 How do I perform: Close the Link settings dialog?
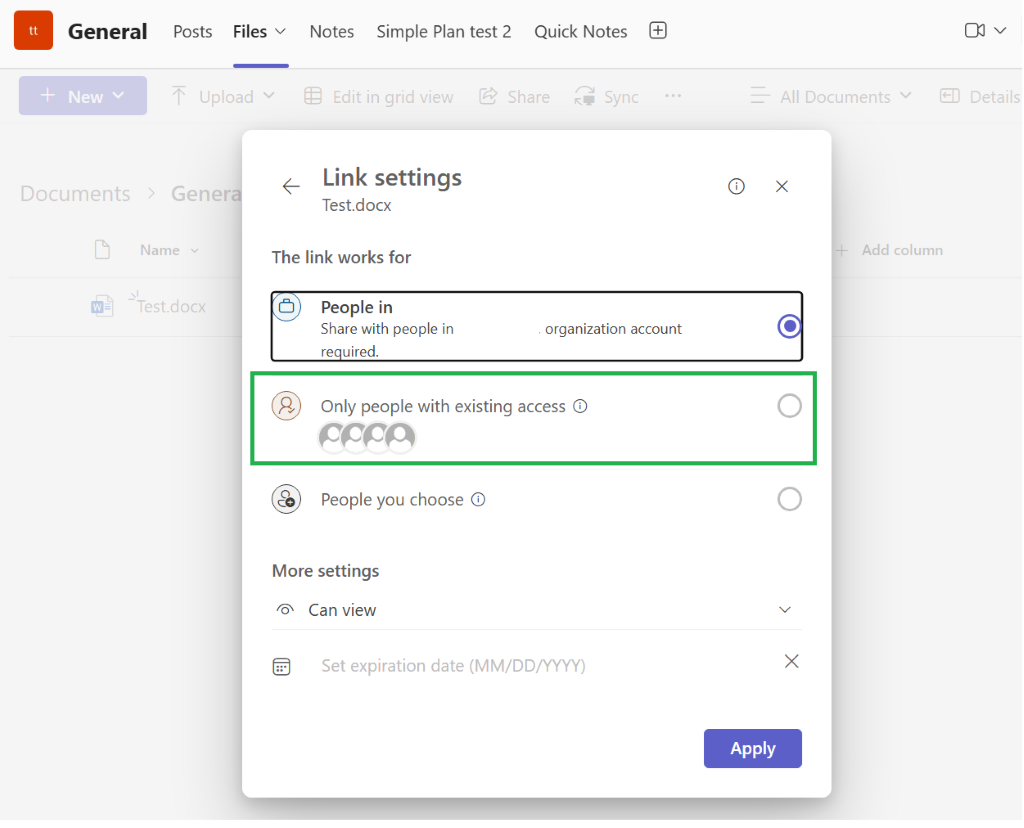(782, 187)
